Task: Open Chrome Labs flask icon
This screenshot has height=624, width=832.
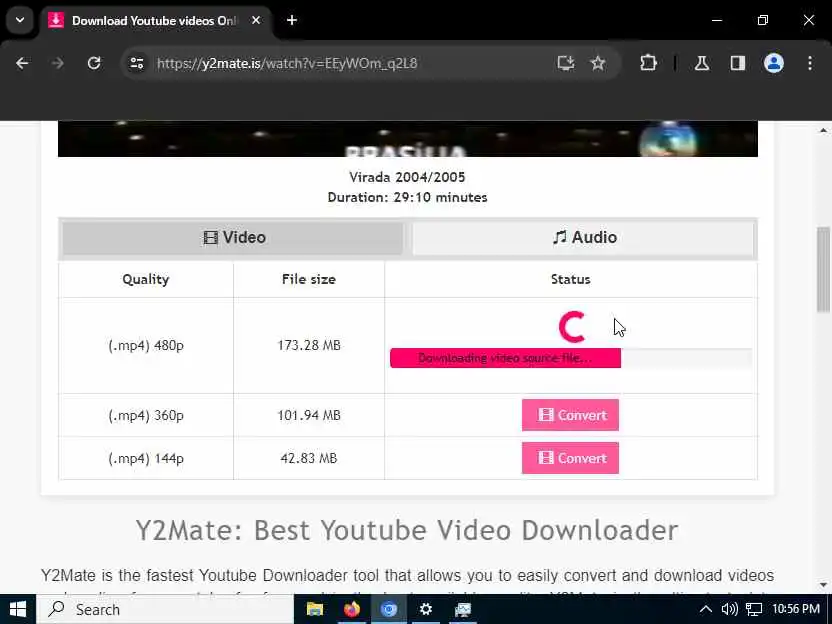Action: click(702, 63)
